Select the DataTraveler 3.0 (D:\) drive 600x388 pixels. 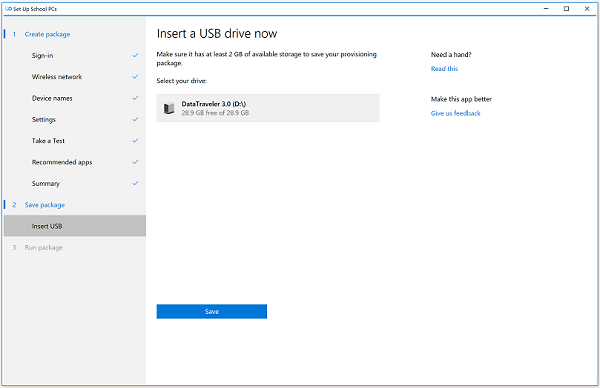[x=268, y=108]
